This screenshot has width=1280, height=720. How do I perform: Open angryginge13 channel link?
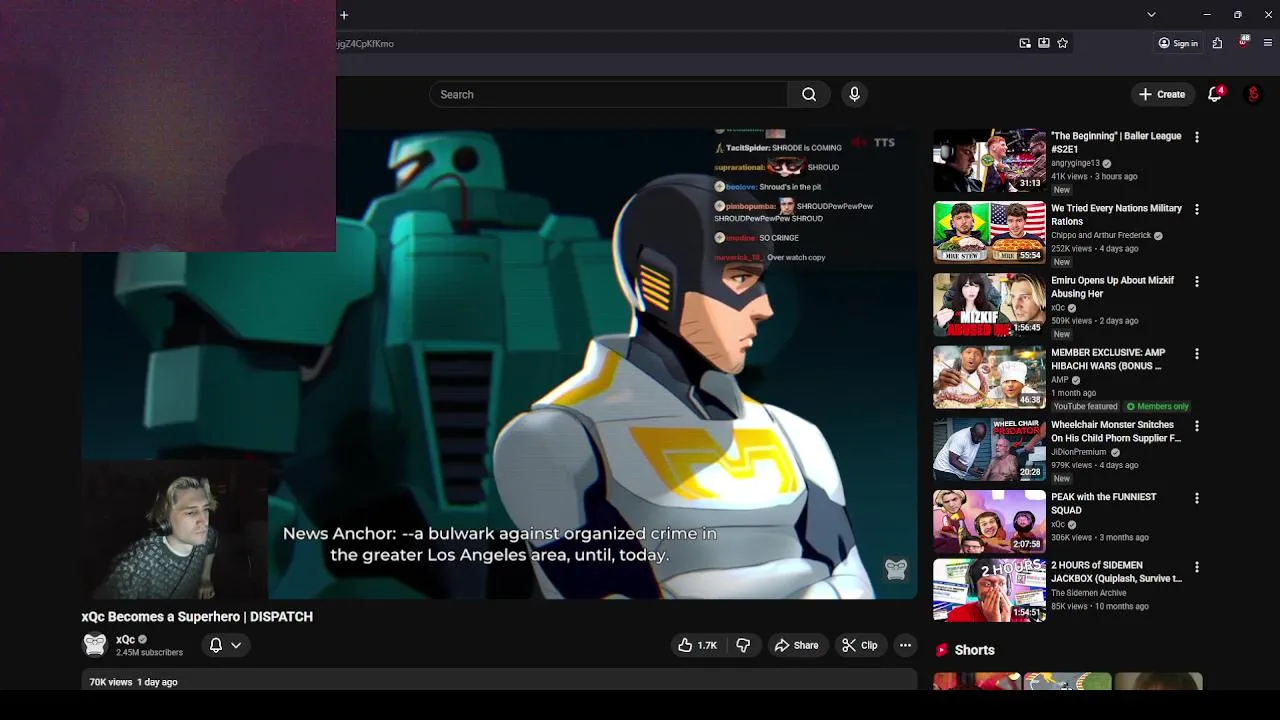(1075, 163)
